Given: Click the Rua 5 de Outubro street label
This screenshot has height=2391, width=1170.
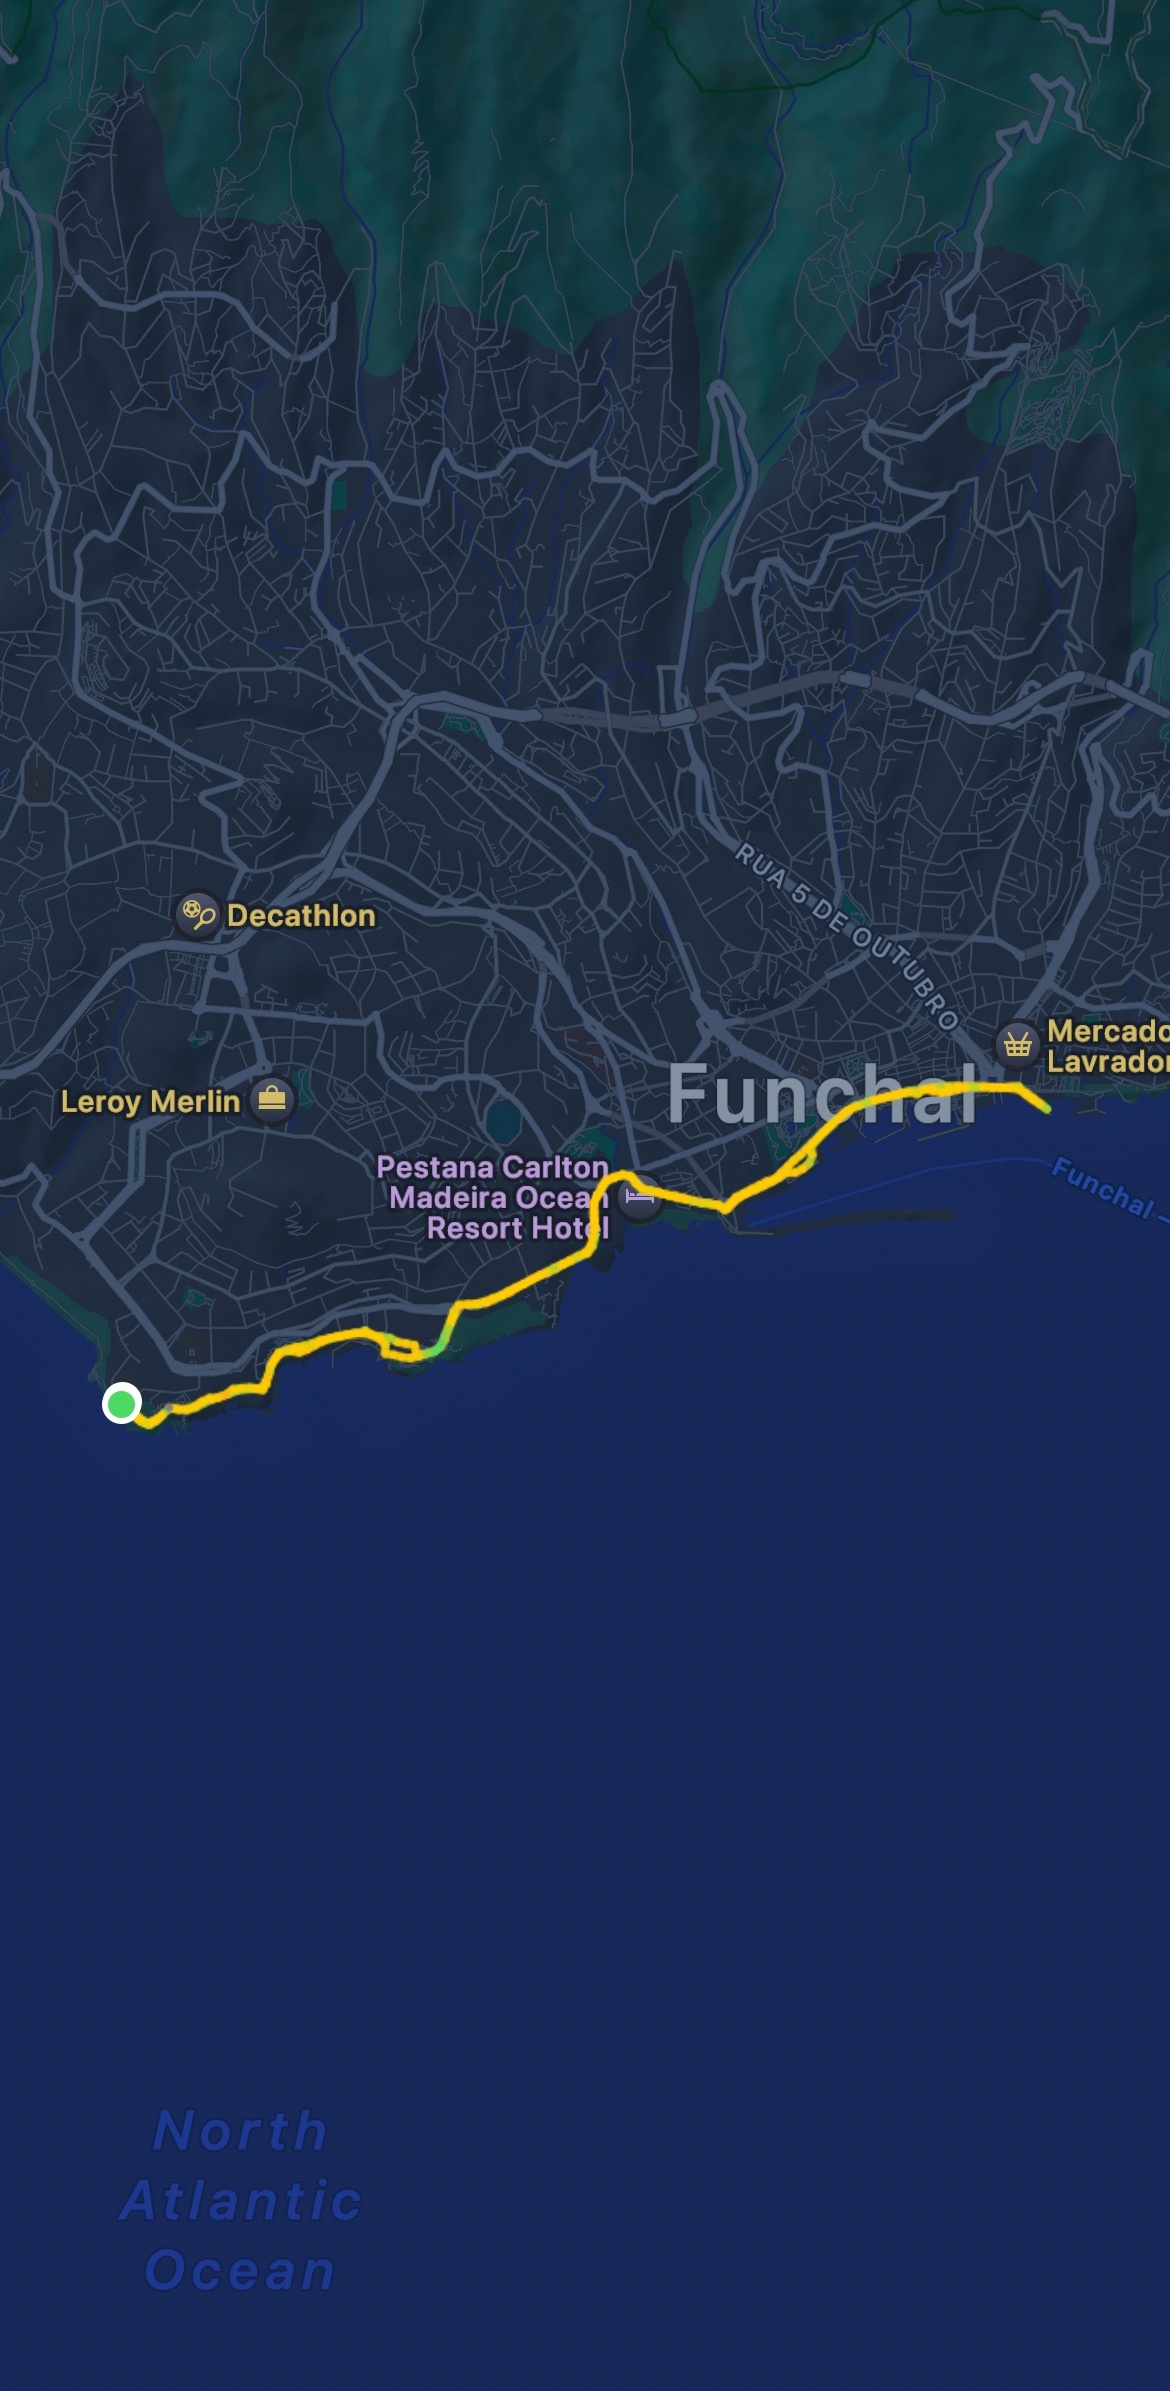Looking at the screenshot, I should [x=847, y=936].
